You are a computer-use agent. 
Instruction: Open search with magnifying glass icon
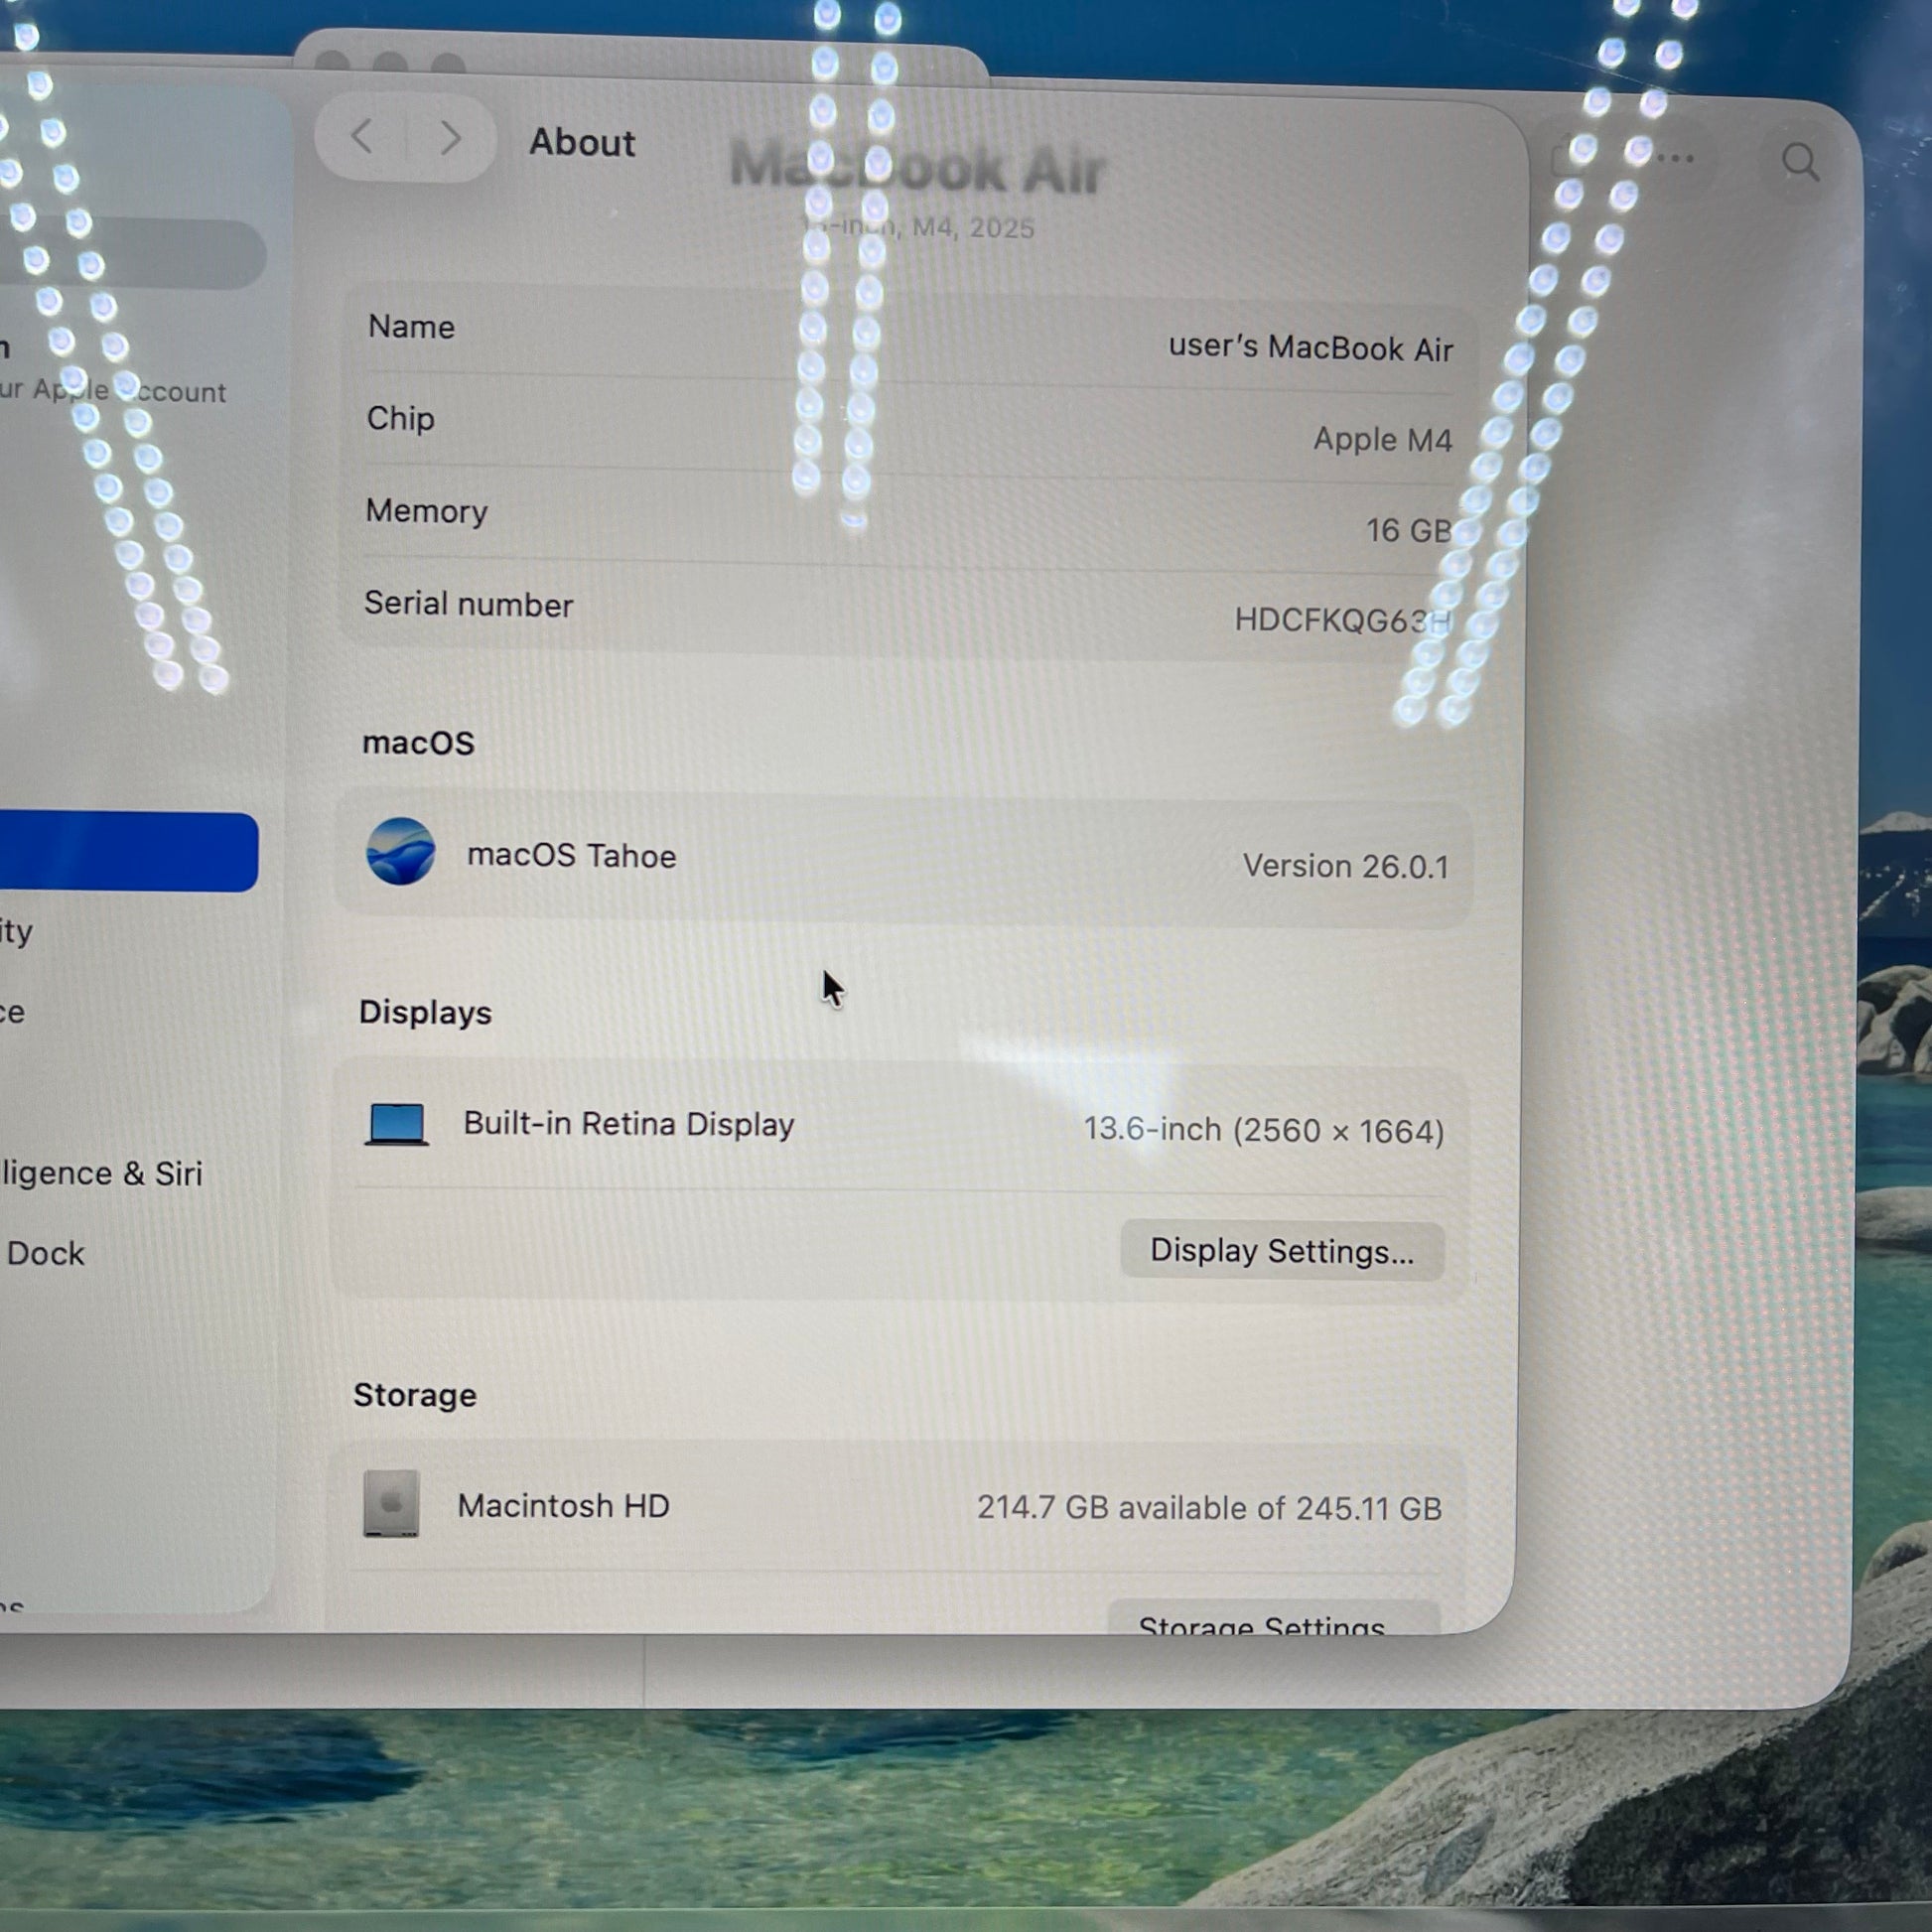1800,162
